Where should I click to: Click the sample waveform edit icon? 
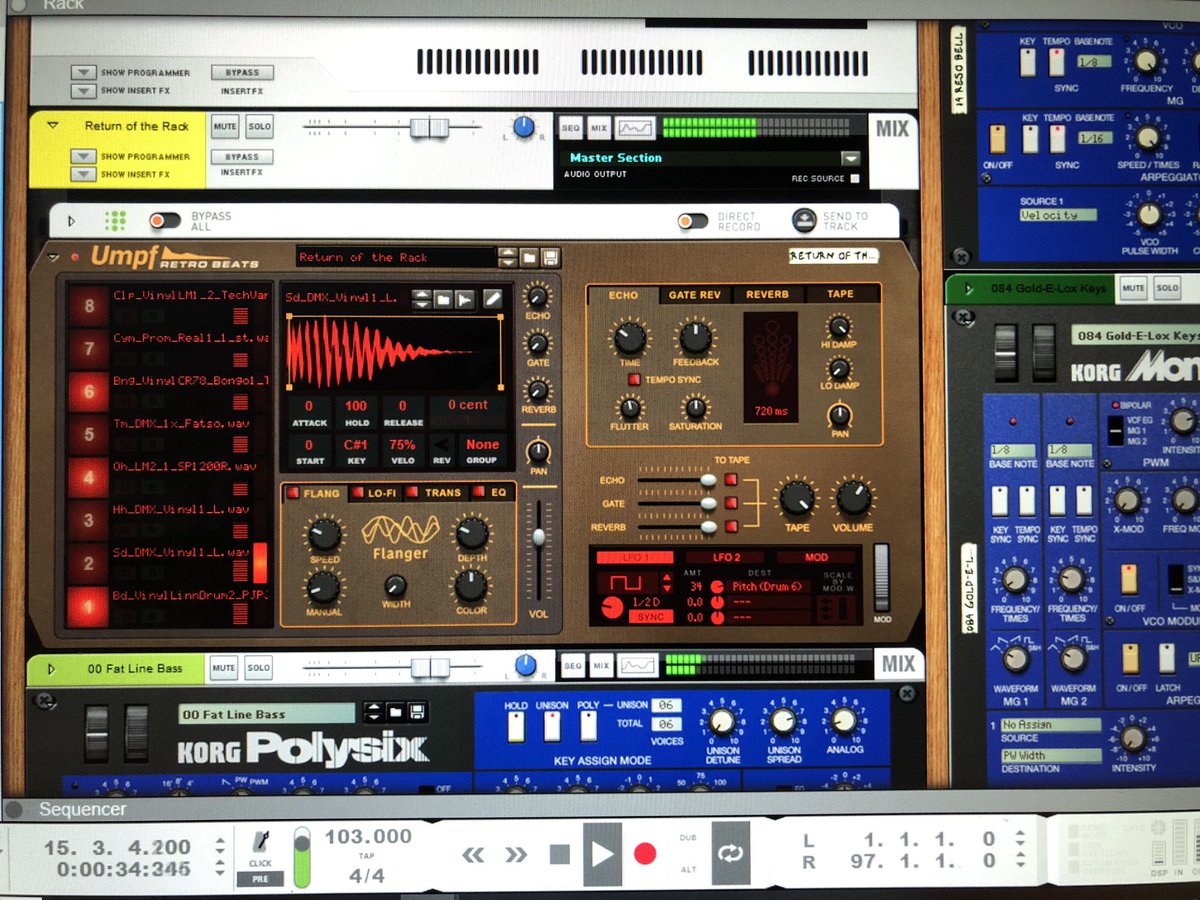point(464,298)
